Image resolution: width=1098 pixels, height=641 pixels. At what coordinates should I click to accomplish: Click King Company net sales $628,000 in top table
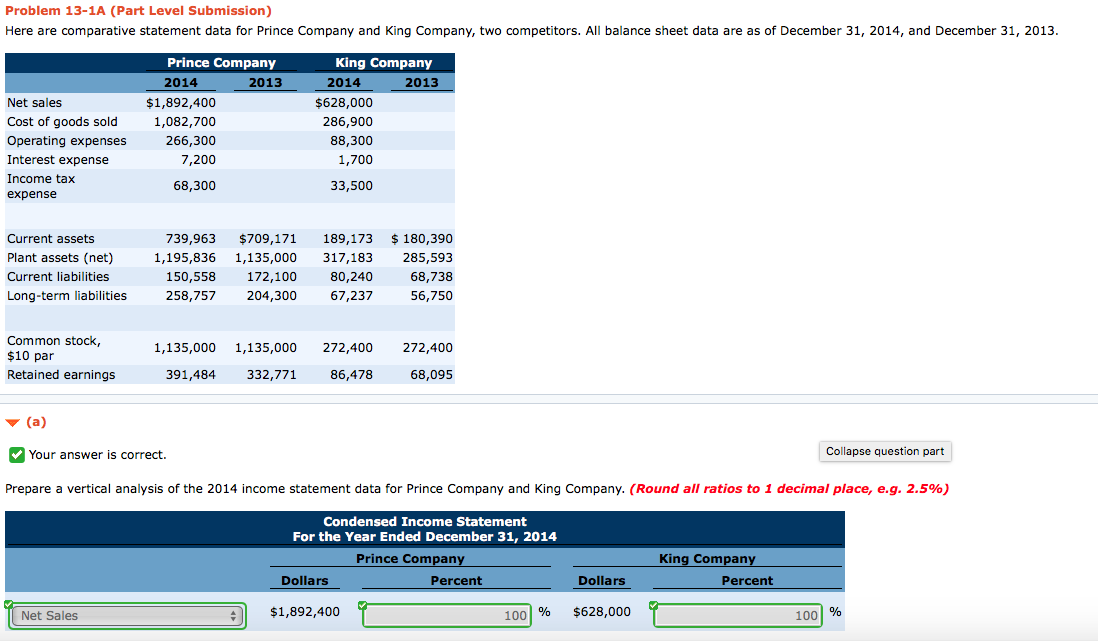point(344,103)
